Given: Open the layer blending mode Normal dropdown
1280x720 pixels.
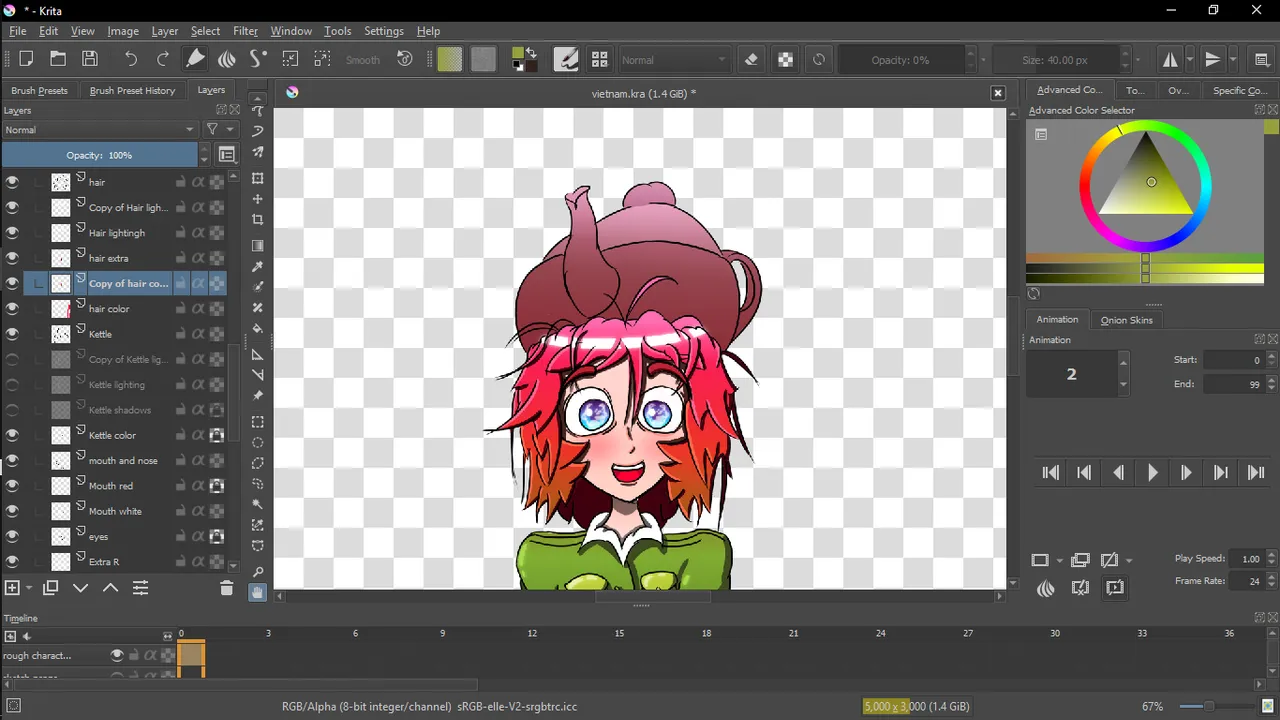Looking at the screenshot, I should (99, 130).
